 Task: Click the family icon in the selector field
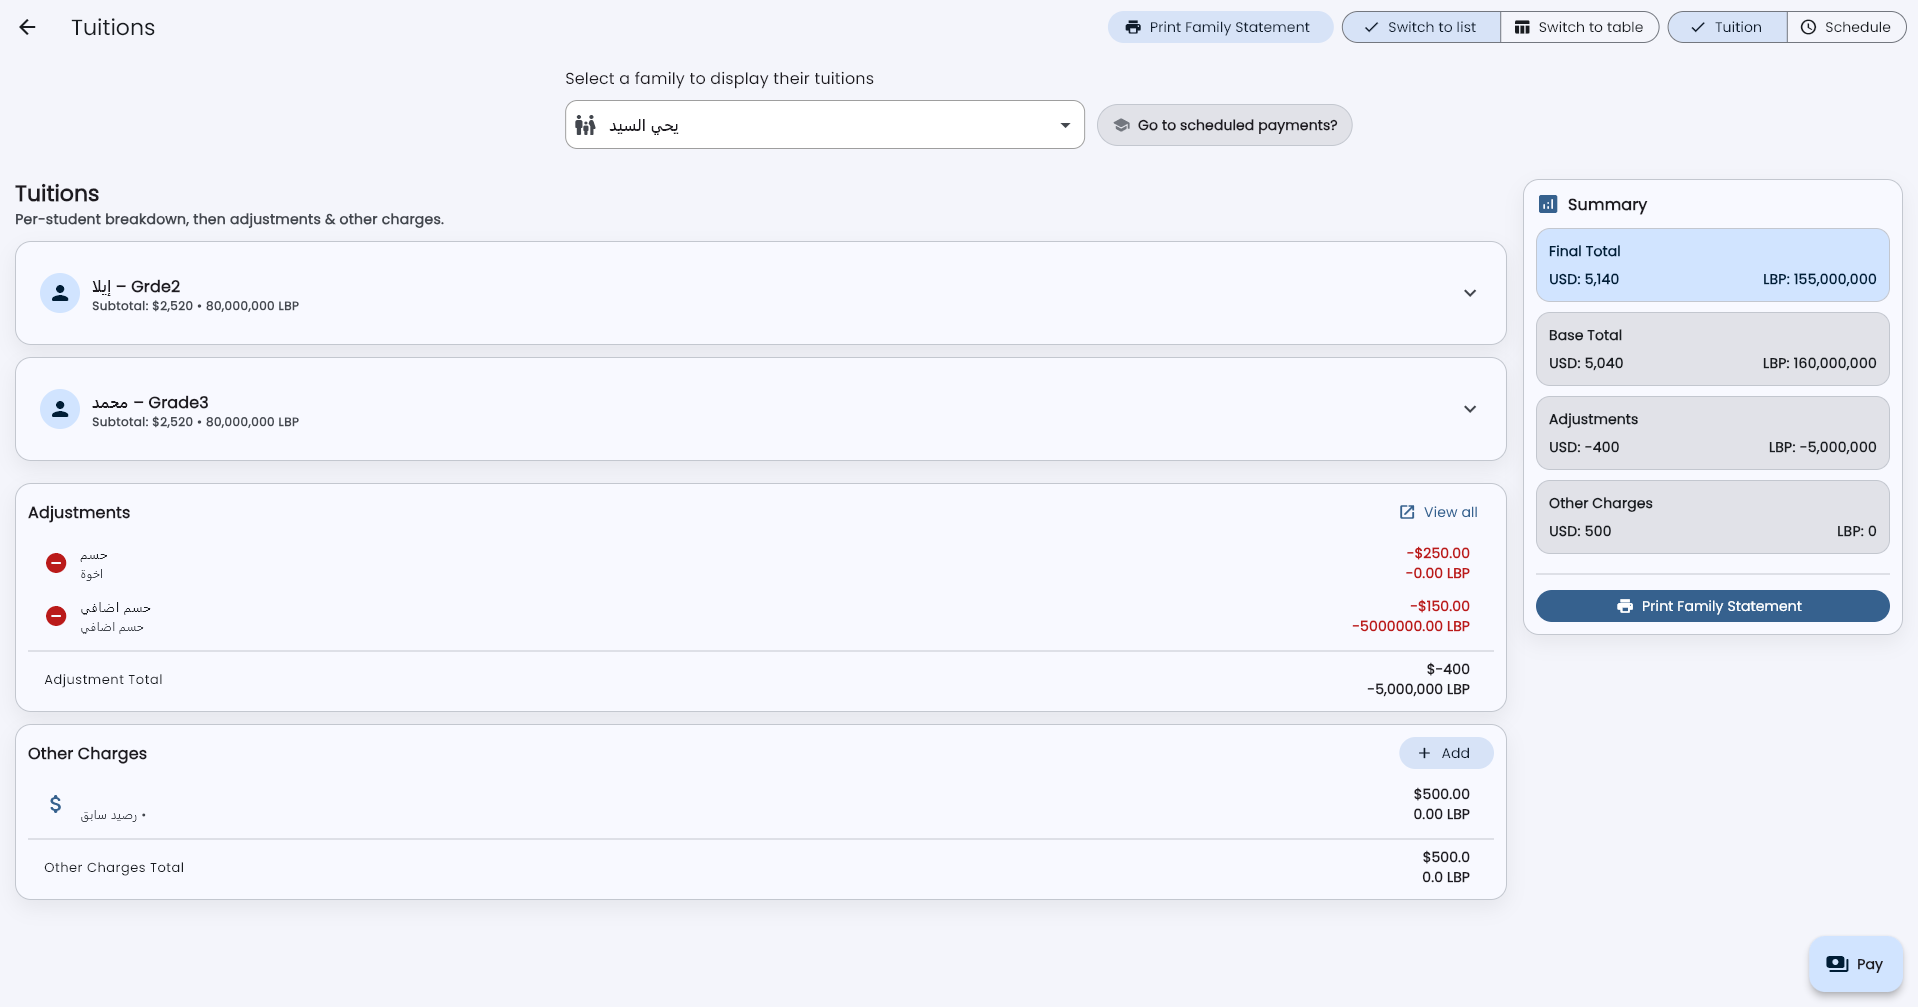click(x=586, y=125)
